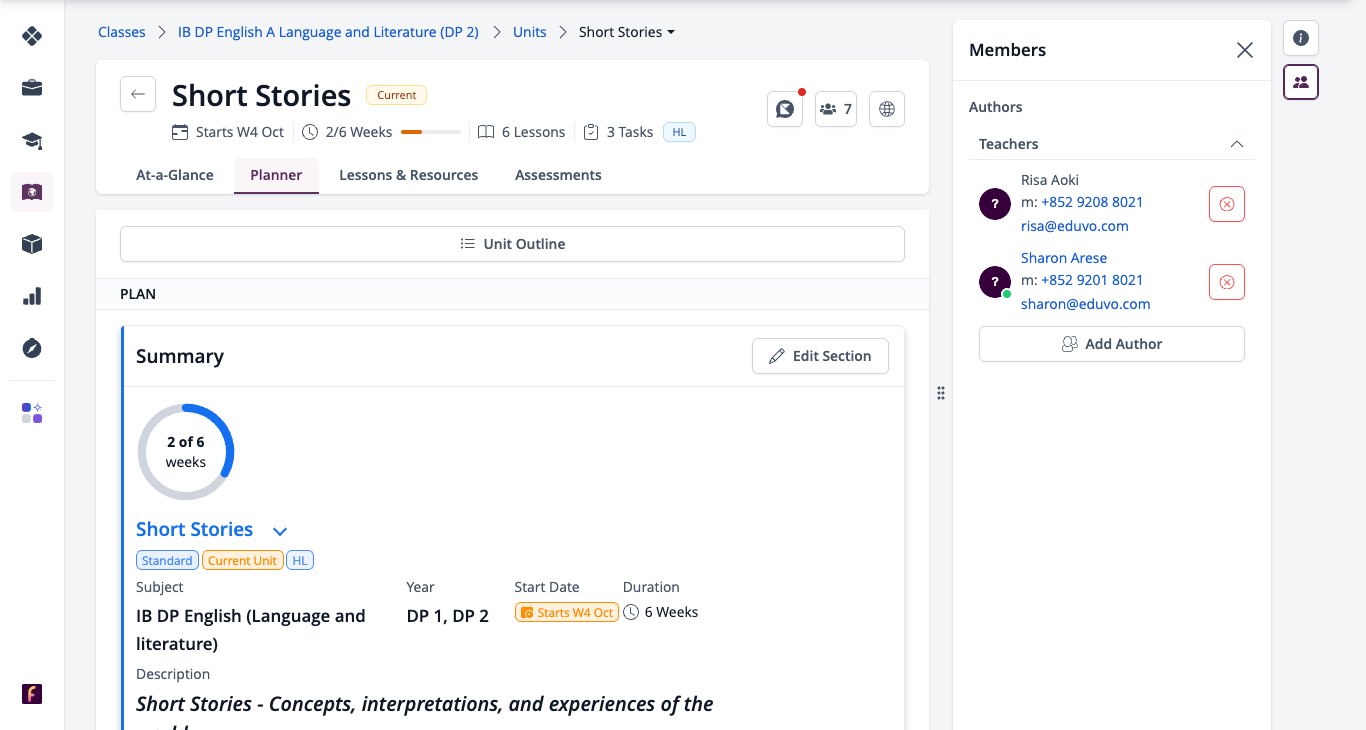Click the globe icon button
The height and width of the screenshot is (730, 1366).
click(x=887, y=109)
